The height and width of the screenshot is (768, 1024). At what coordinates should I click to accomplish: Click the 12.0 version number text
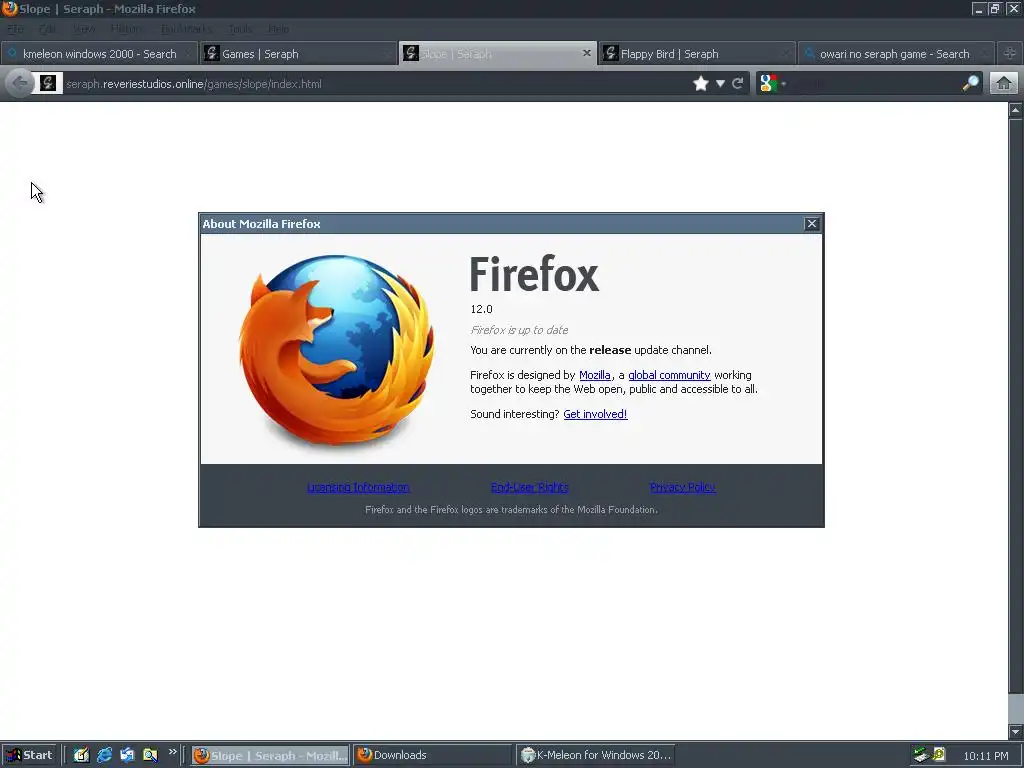481,309
